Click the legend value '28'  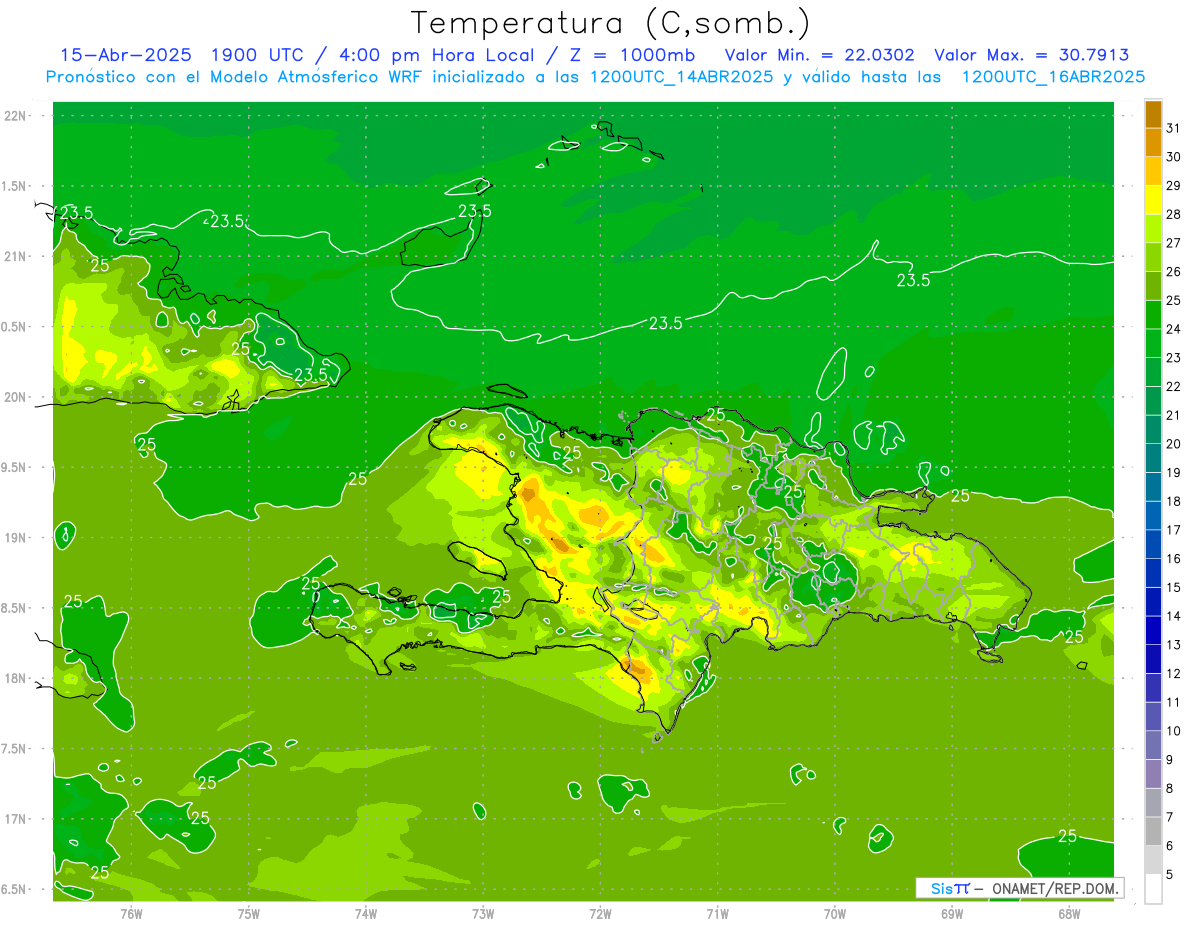coord(1174,214)
